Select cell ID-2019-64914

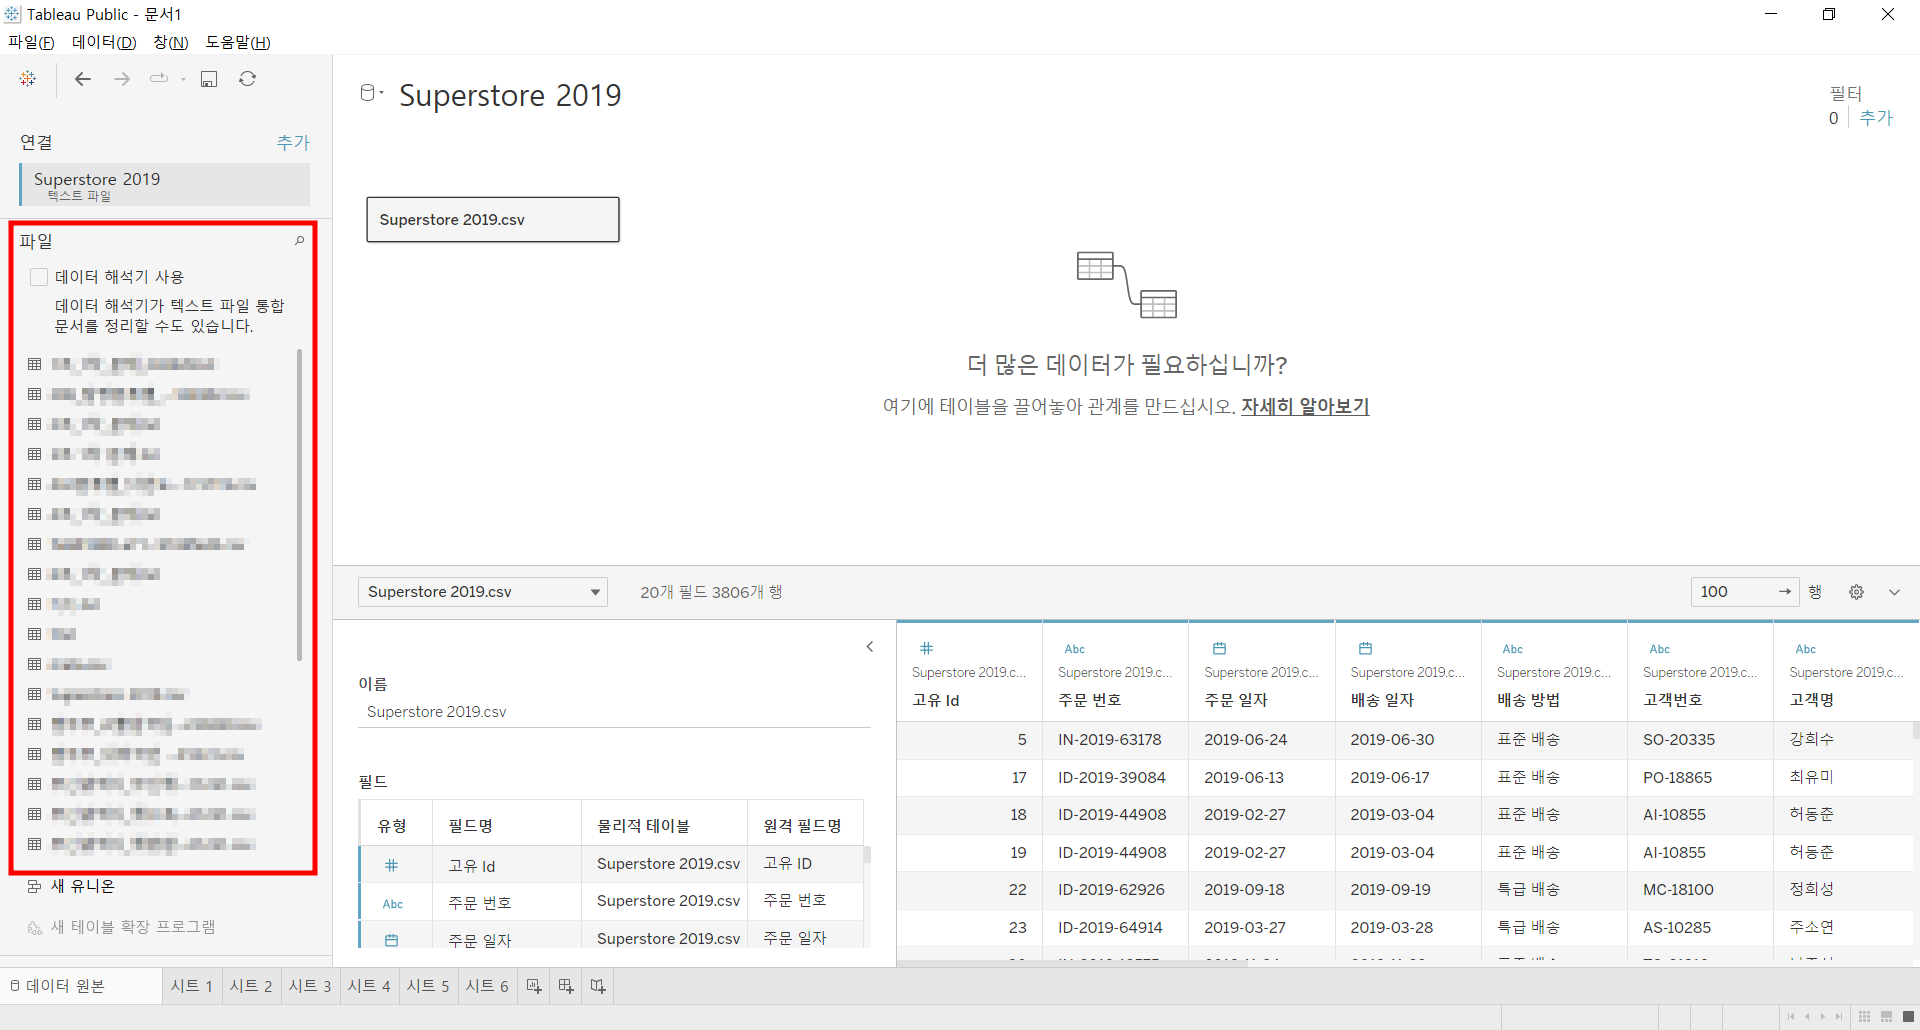pos(1116,928)
